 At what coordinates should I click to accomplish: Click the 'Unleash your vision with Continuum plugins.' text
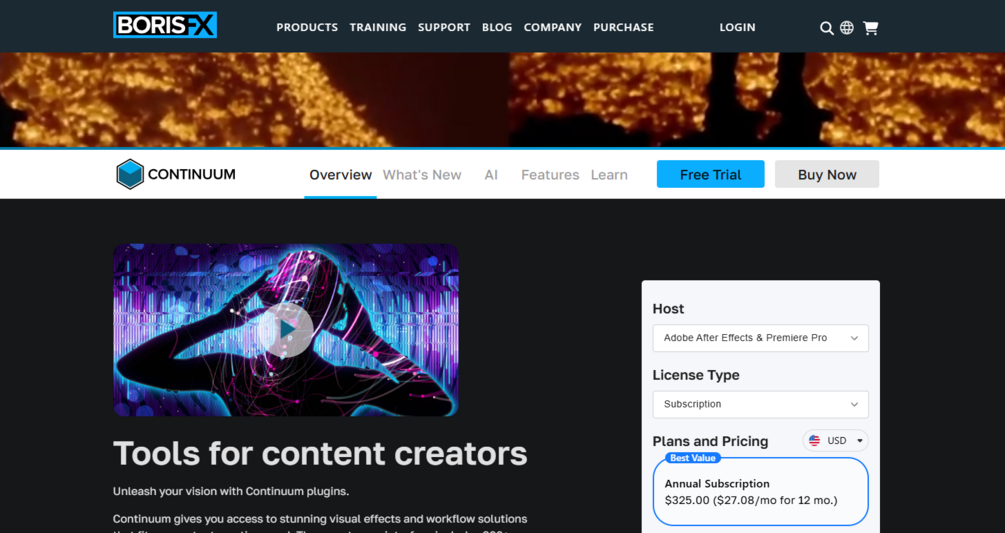231,491
